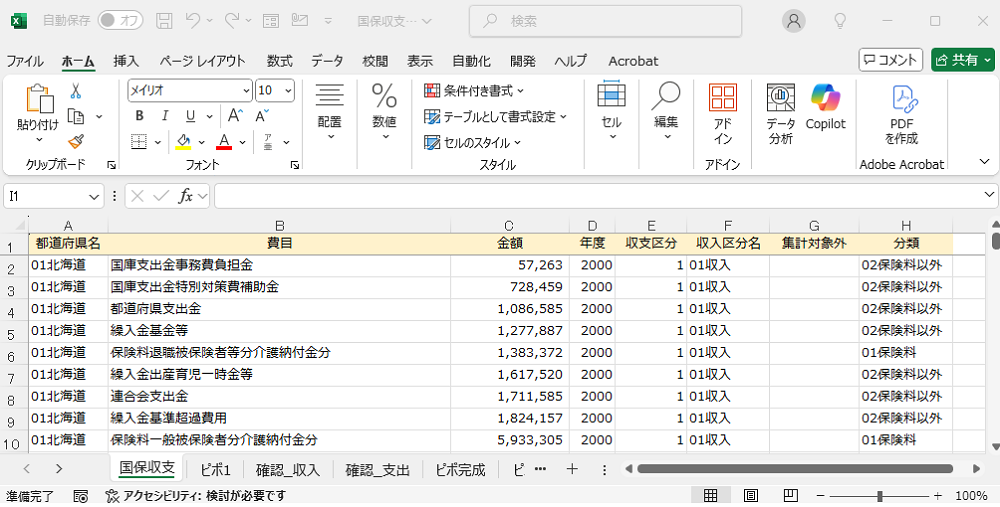Open the 配置 alignment menu
Screen dimensions: 1000x507
(330, 112)
